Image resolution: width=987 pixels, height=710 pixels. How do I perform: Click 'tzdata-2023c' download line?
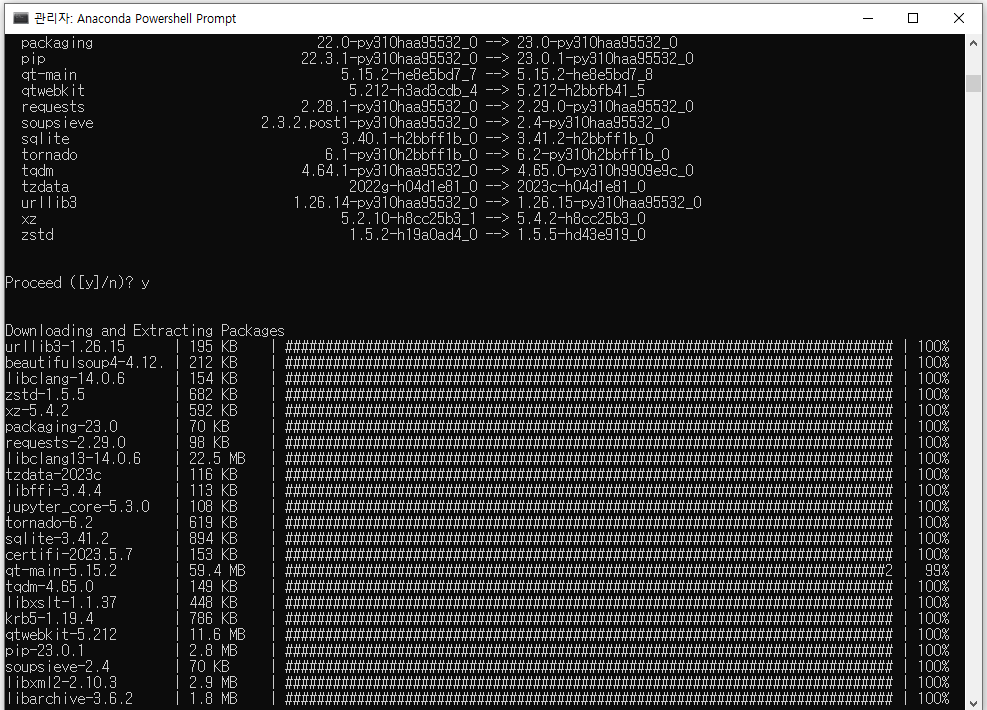coord(477,475)
